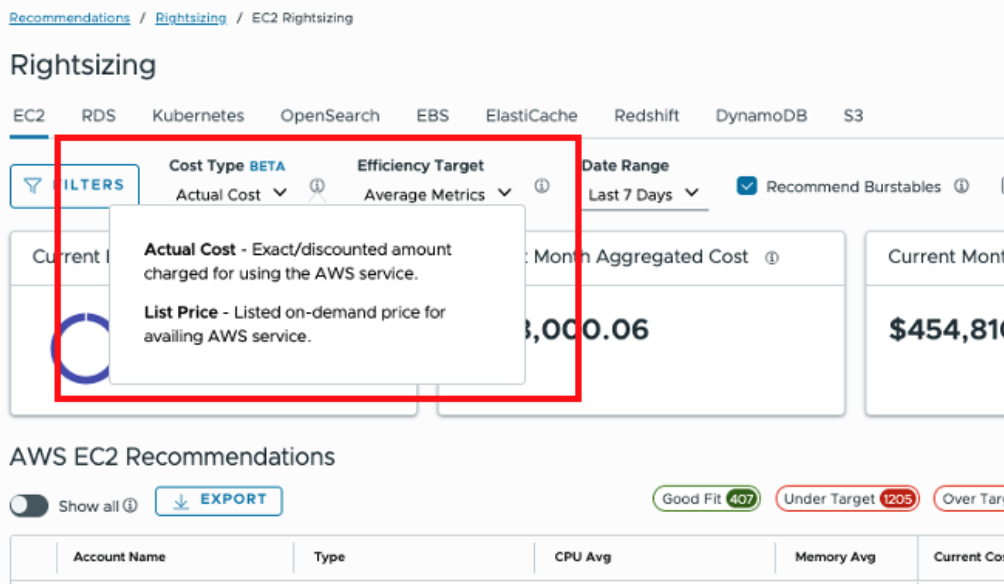Image resolution: width=1004 pixels, height=584 pixels.
Task: Go to Rightsizing breadcrumb link
Action: [x=191, y=18]
